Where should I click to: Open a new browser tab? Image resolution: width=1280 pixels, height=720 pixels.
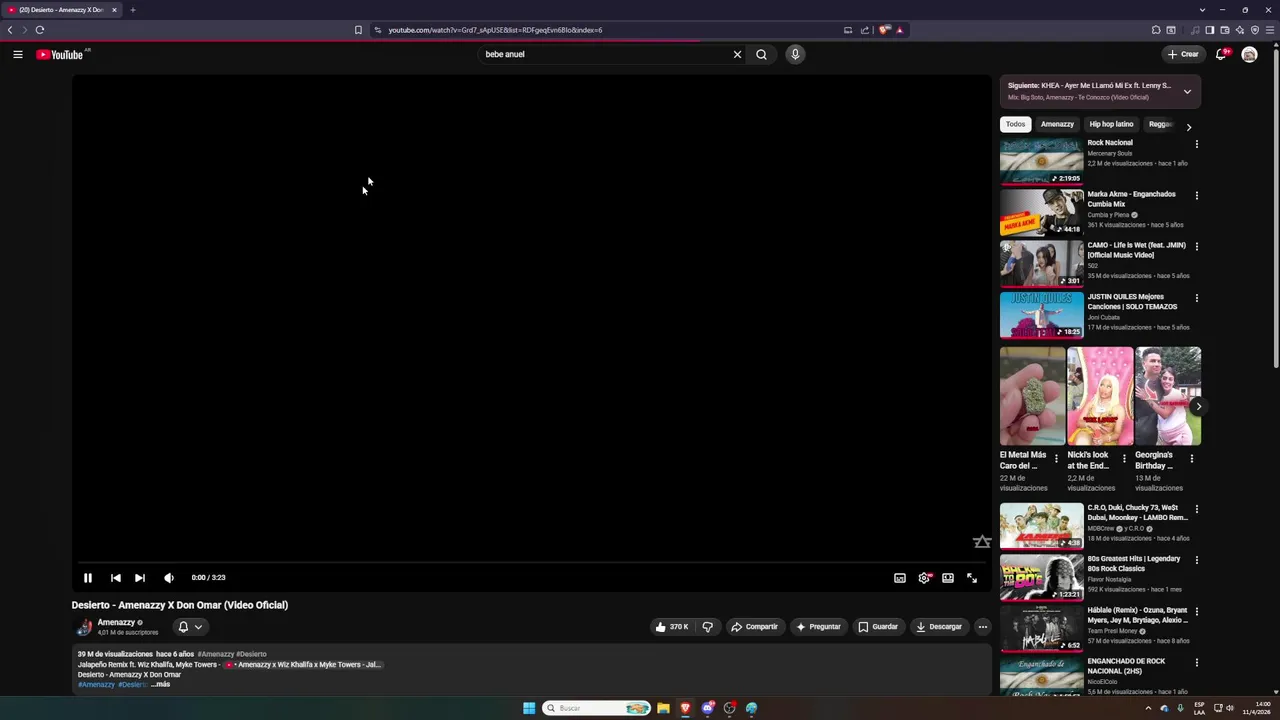click(132, 10)
